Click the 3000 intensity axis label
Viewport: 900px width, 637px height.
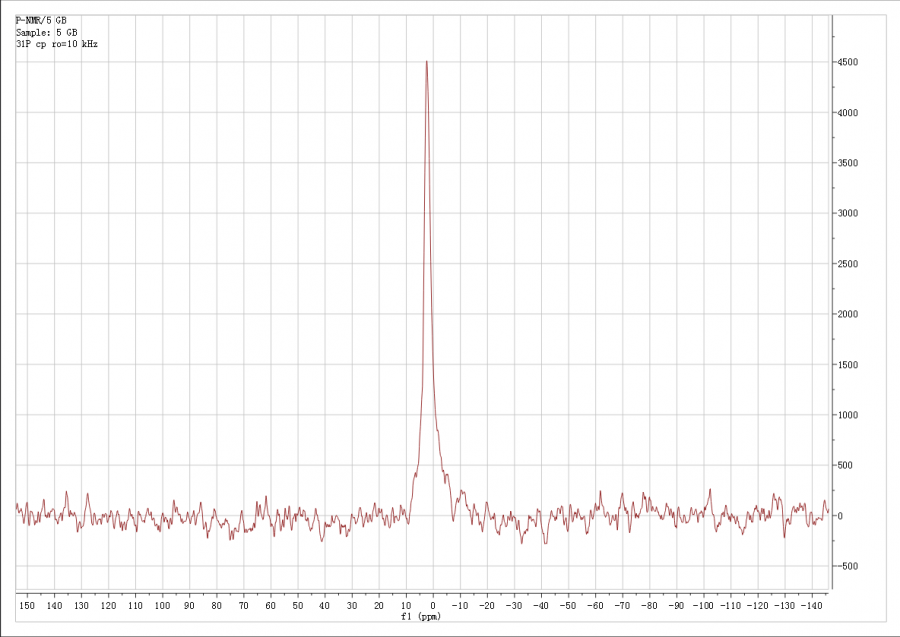[848, 213]
